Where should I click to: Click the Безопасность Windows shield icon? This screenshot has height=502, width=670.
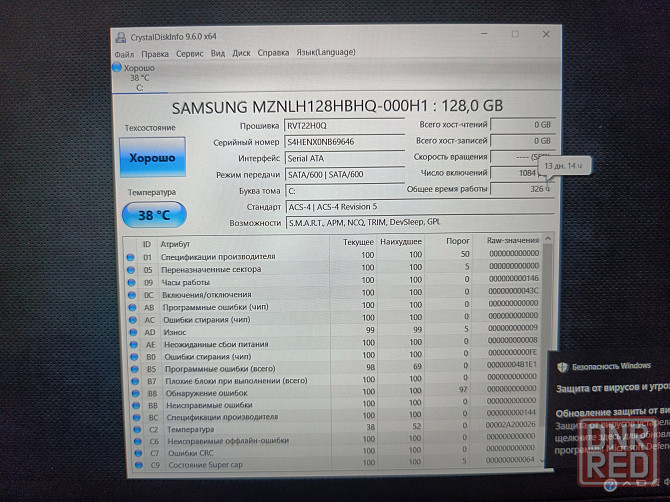pyautogui.click(x=563, y=367)
